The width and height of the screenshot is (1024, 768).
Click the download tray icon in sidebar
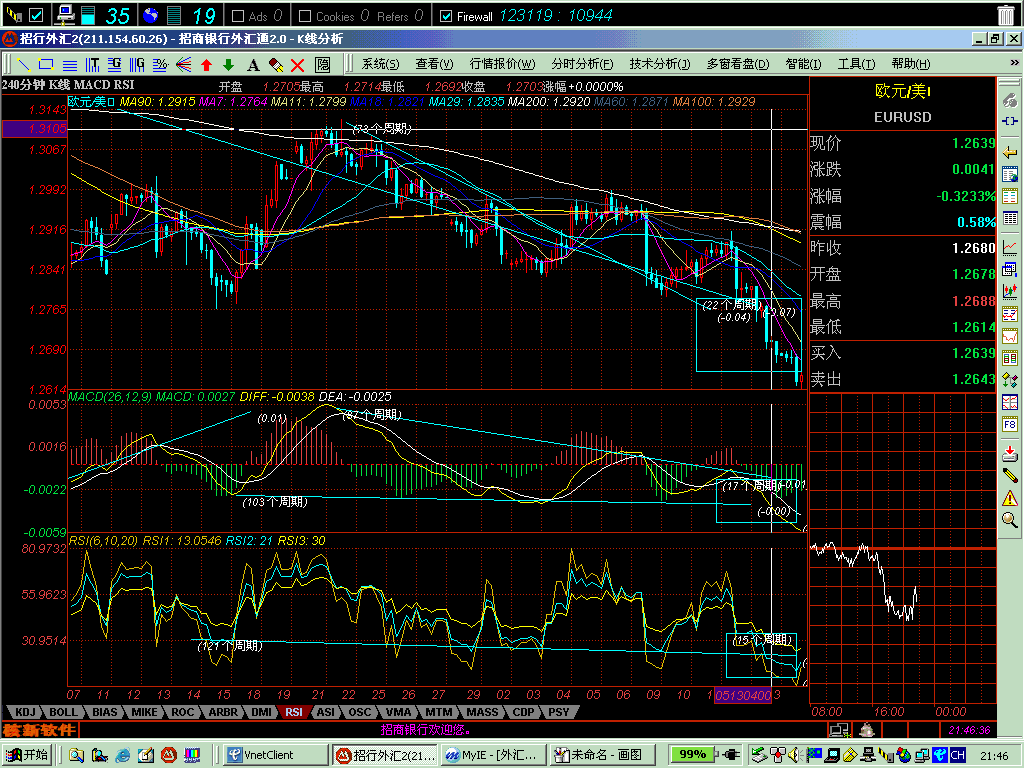(x=1010, y=454)
